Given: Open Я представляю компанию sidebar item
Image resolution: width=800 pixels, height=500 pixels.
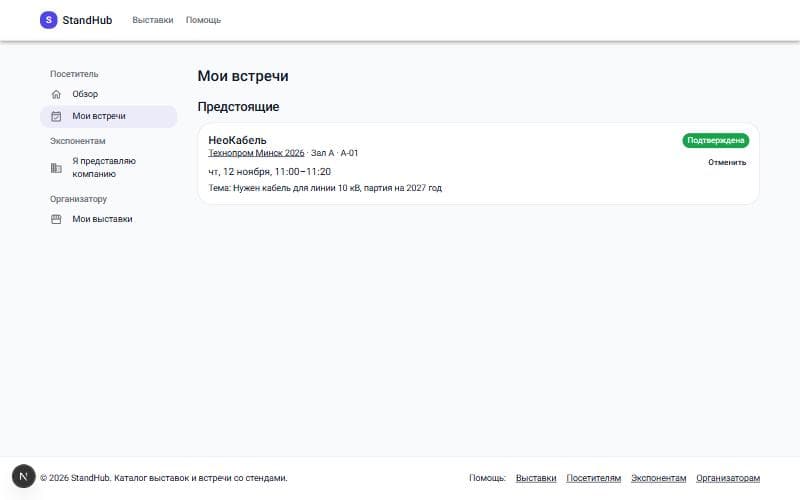Looking at the screenshot, I should (109, 168).
